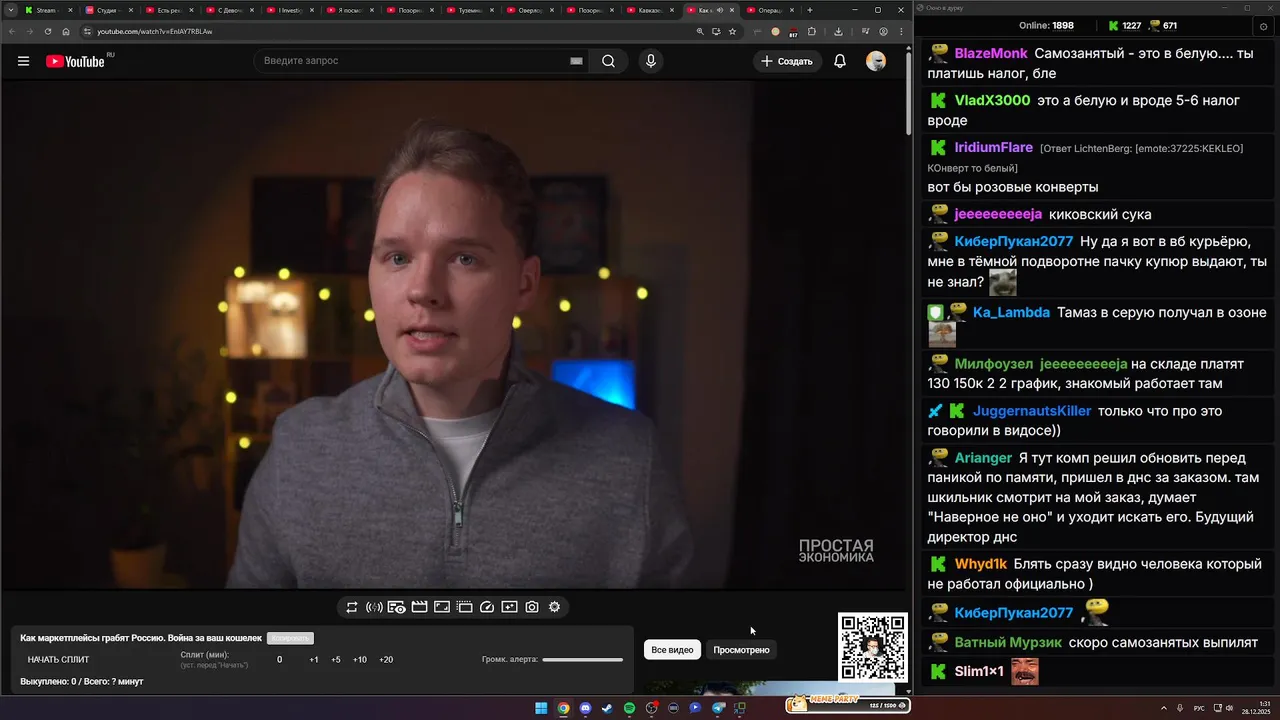Image resolution: width=1280 pixels, height=720 pixels.
Task: Open a new browser tab
Action: pyautogui.click(x=810, y=10)
